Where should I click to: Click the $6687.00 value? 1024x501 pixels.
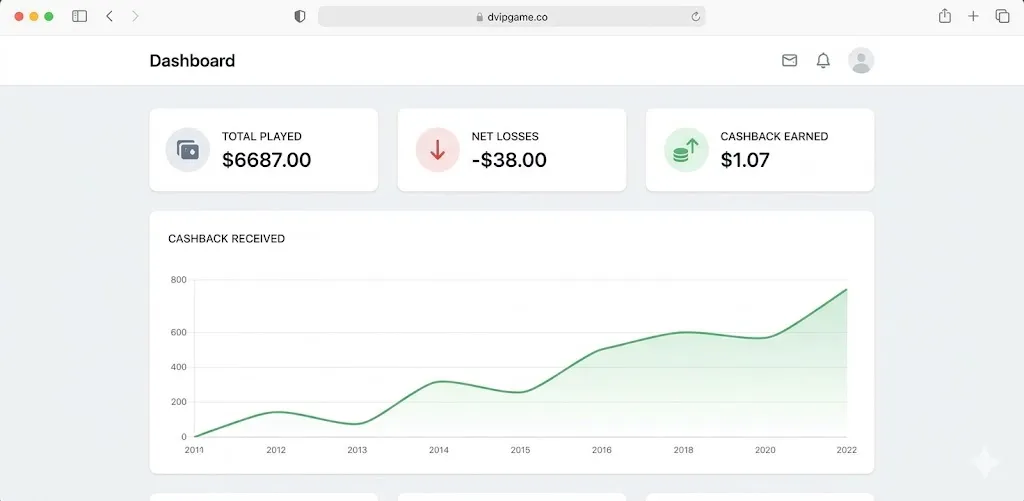[266, 160]
